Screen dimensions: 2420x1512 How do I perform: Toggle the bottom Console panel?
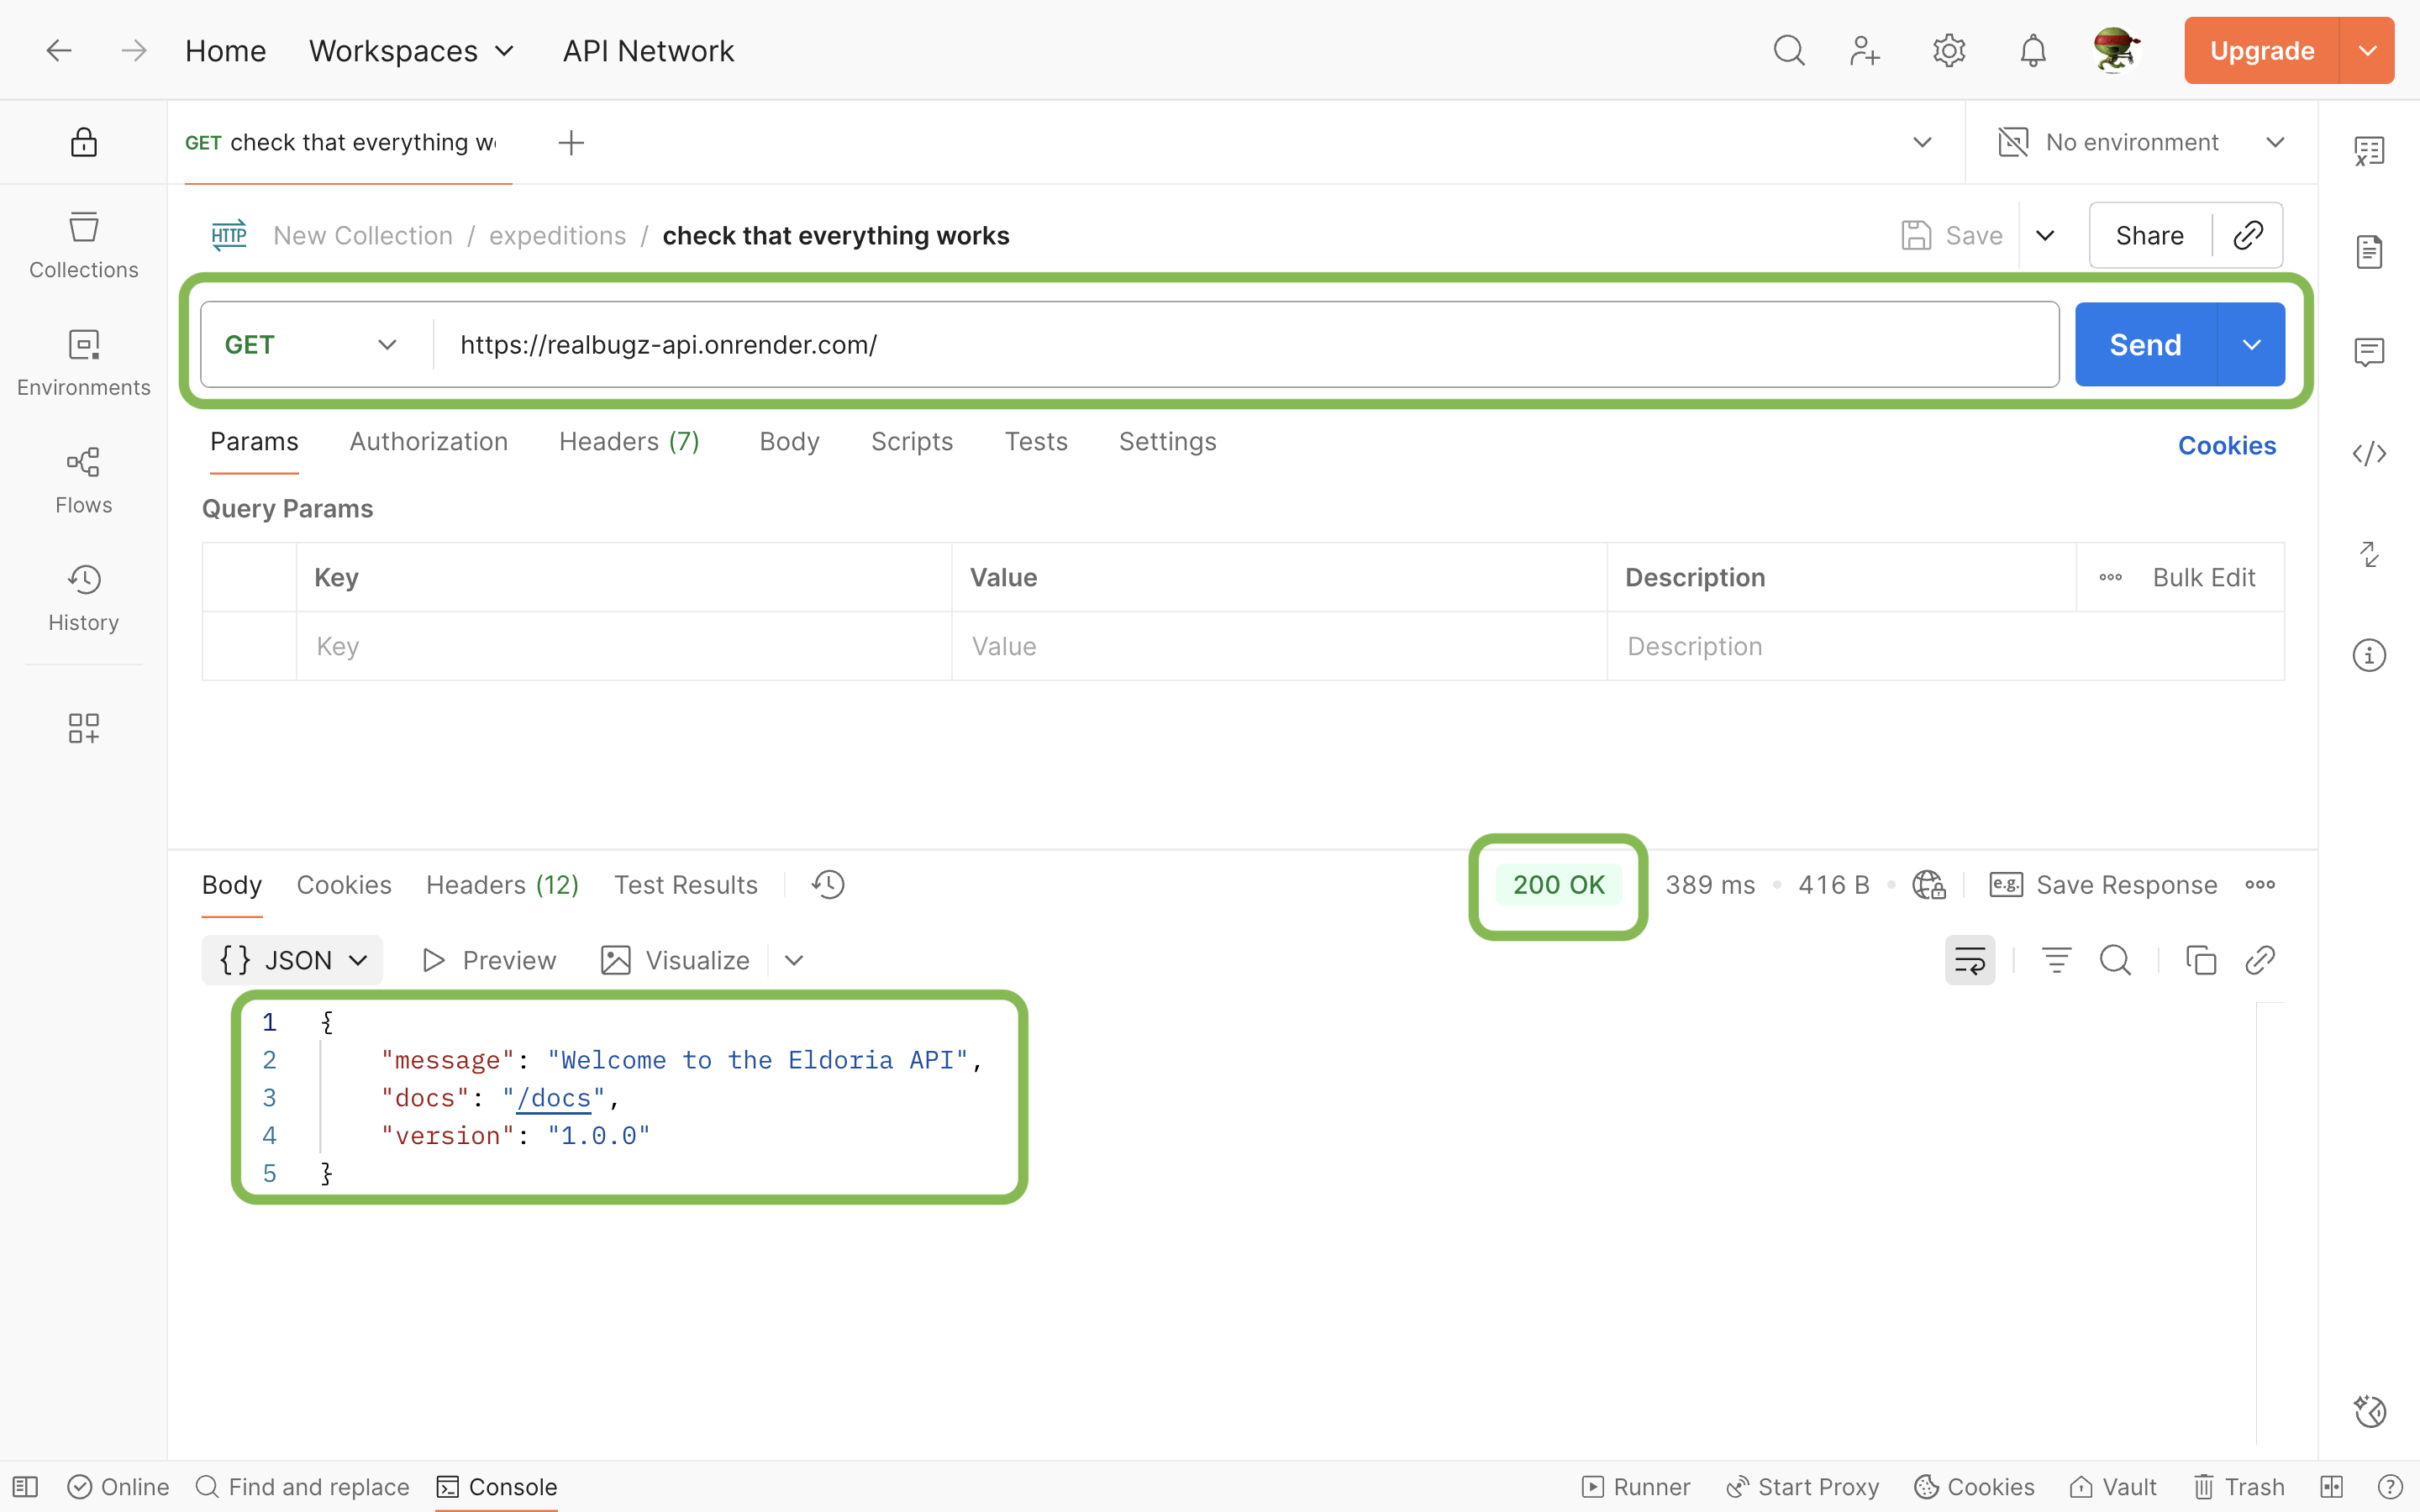click(497, 1487)
